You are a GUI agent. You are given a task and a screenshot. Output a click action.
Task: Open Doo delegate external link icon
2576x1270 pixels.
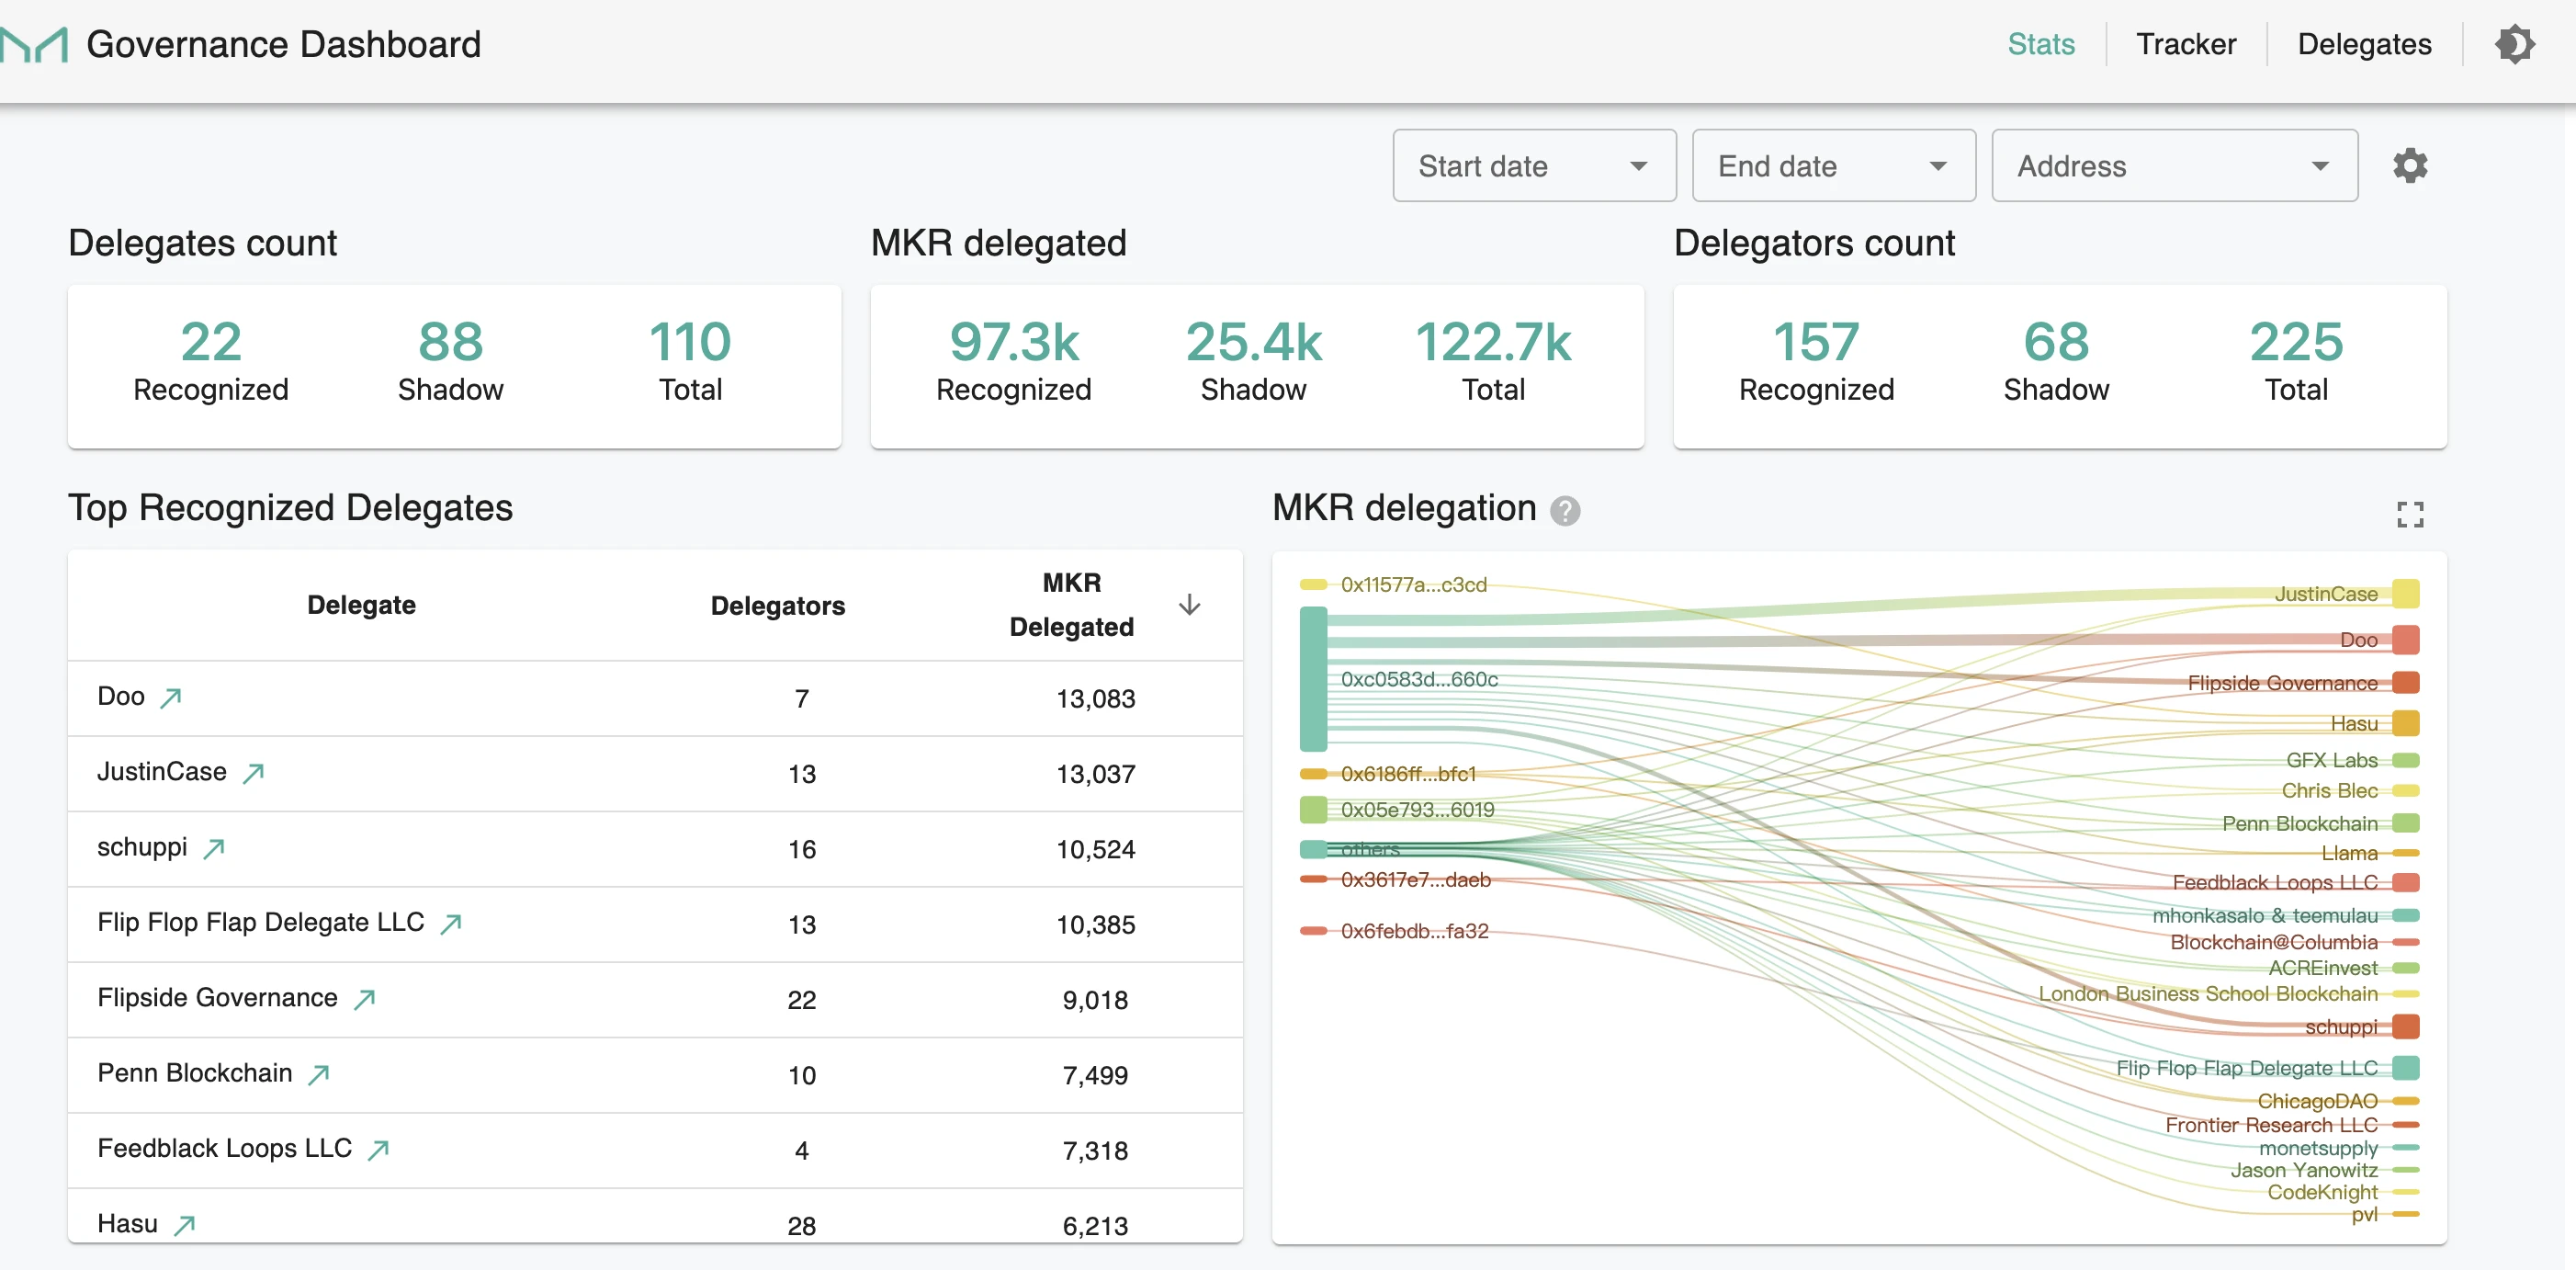[171, 697]
